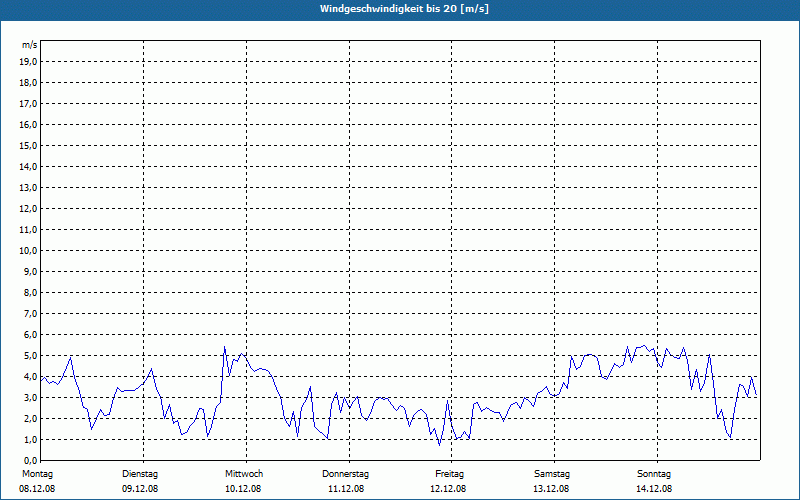Click the '0,0' y-axis label
The height and width of the screenshot is (500, 800).
30,461
